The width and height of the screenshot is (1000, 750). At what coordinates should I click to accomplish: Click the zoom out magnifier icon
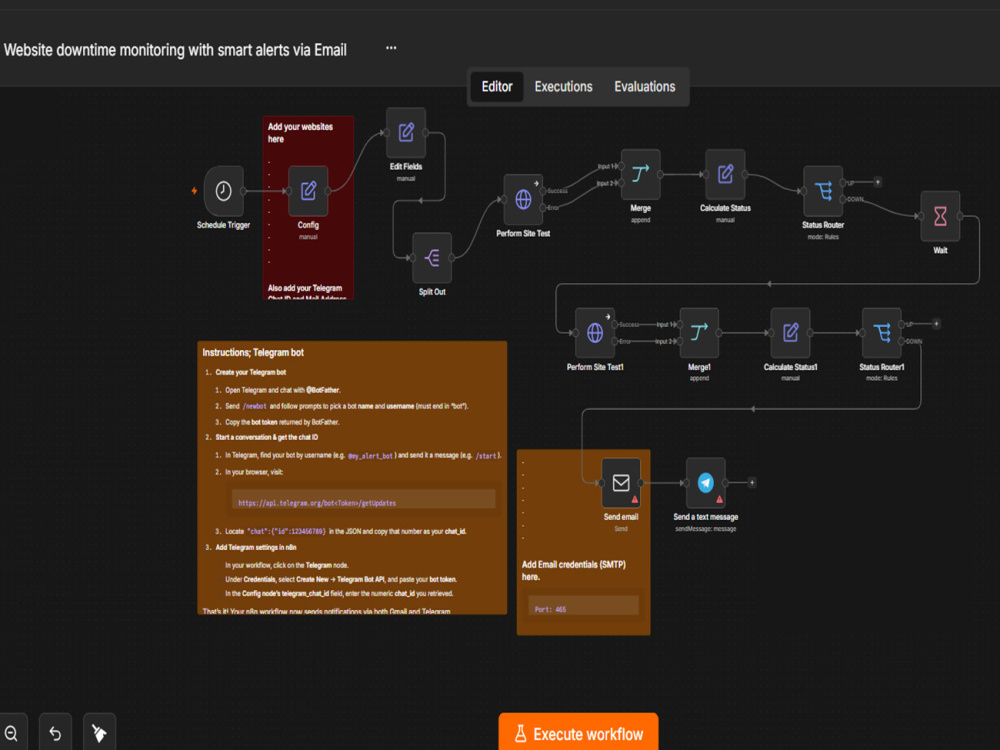[x=11, y=733]
